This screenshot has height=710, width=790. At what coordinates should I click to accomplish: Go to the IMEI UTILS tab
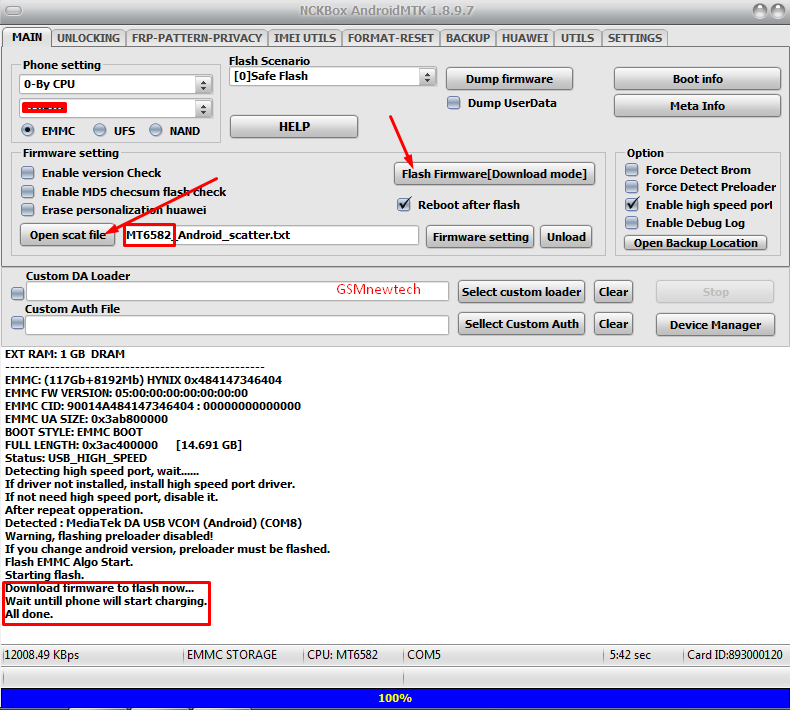(x=305, y=38)
